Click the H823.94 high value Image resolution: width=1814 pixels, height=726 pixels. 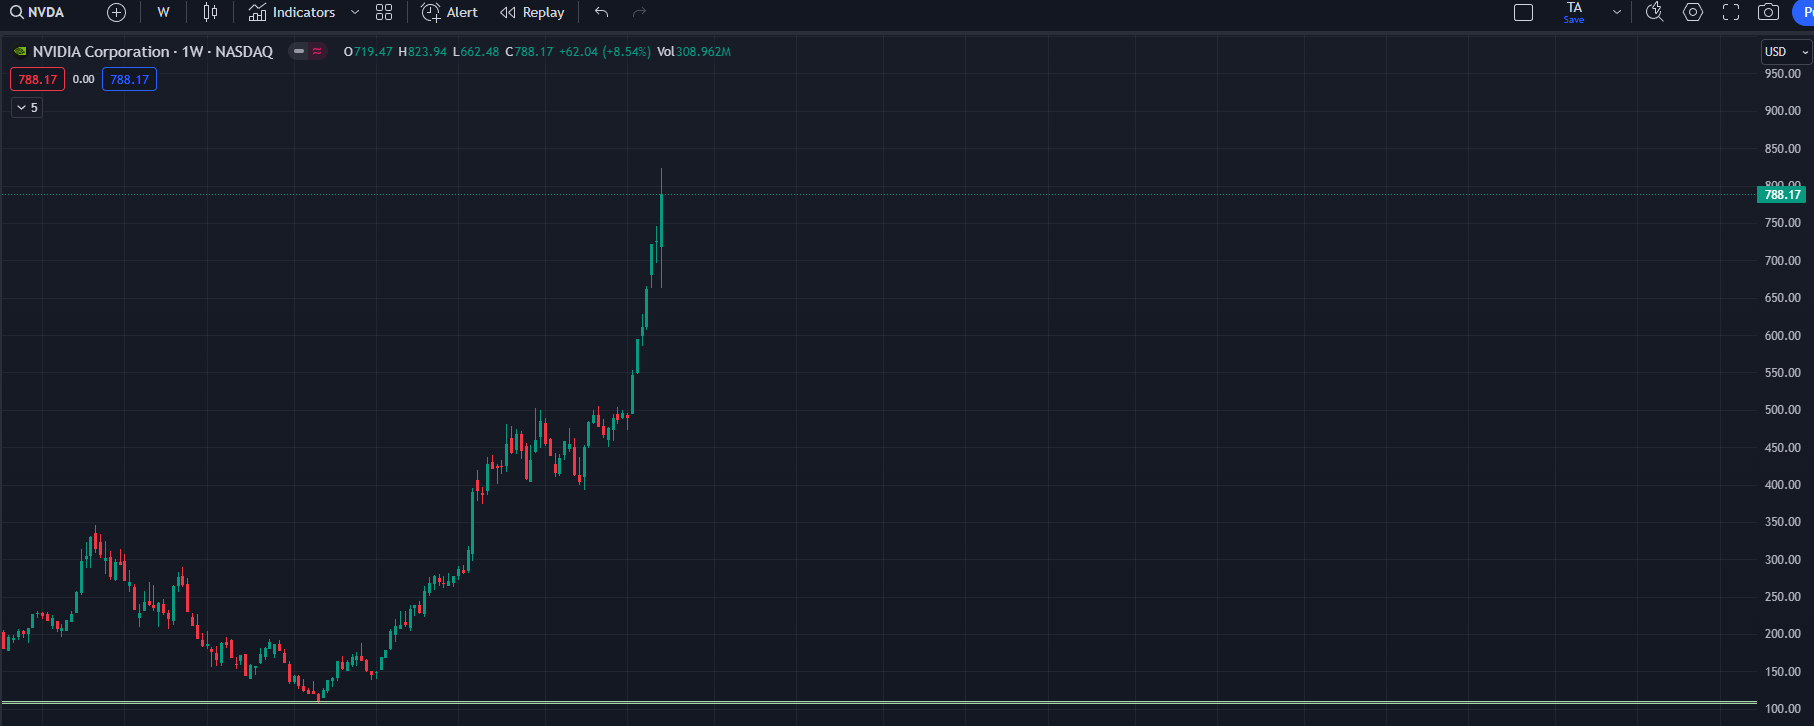tap(422, 51)
